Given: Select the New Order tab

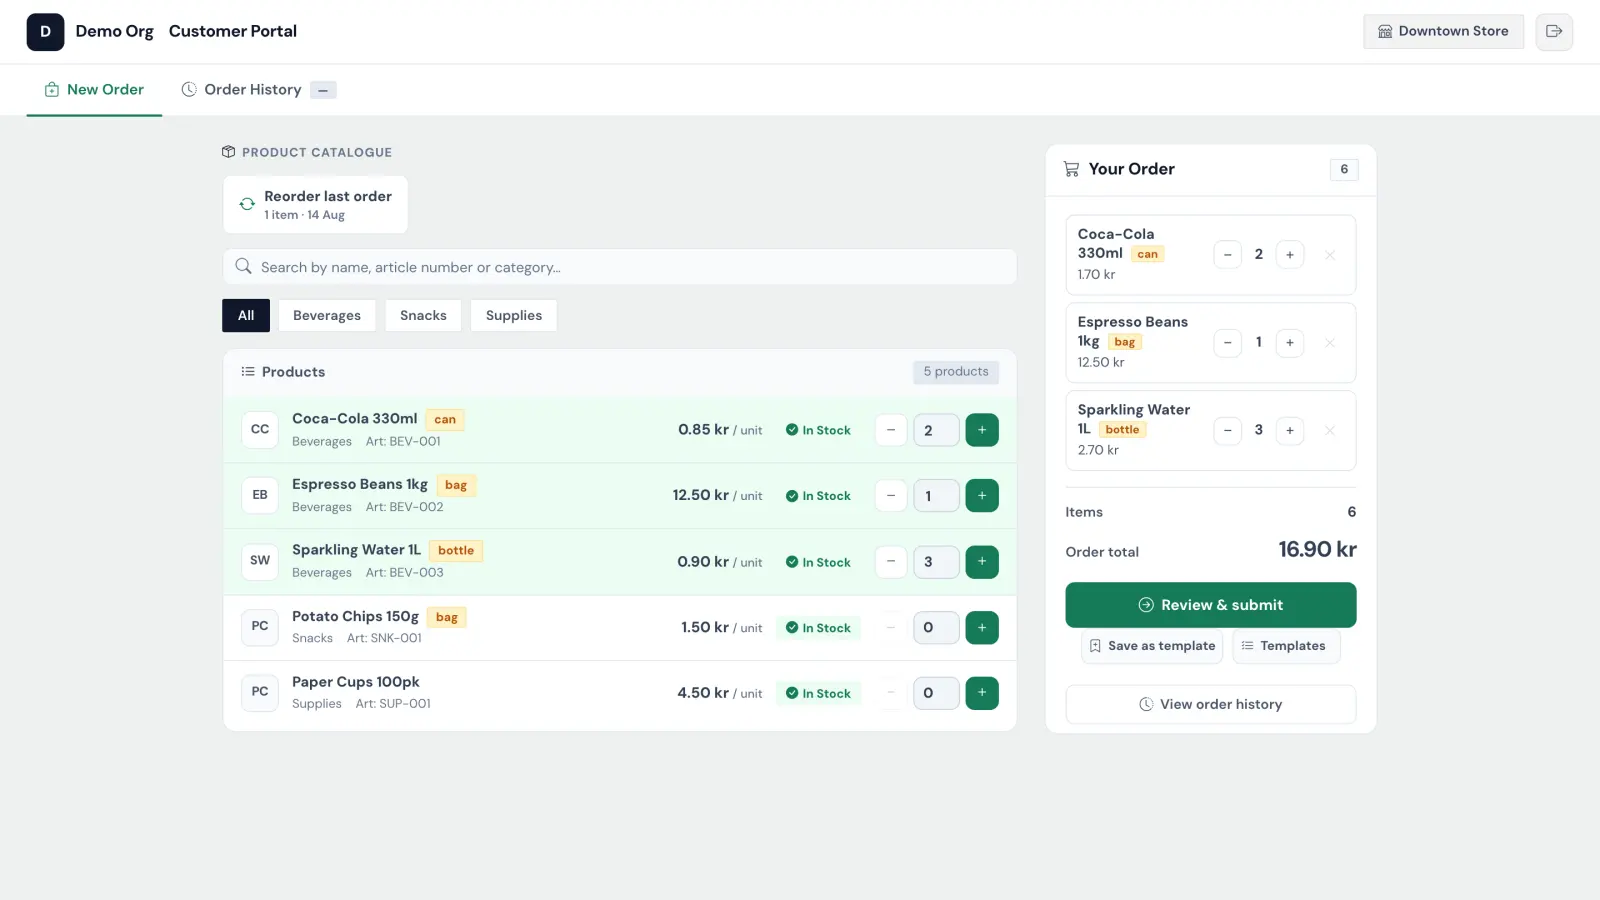Looking at the screenshot, I should tap(94, 90).
